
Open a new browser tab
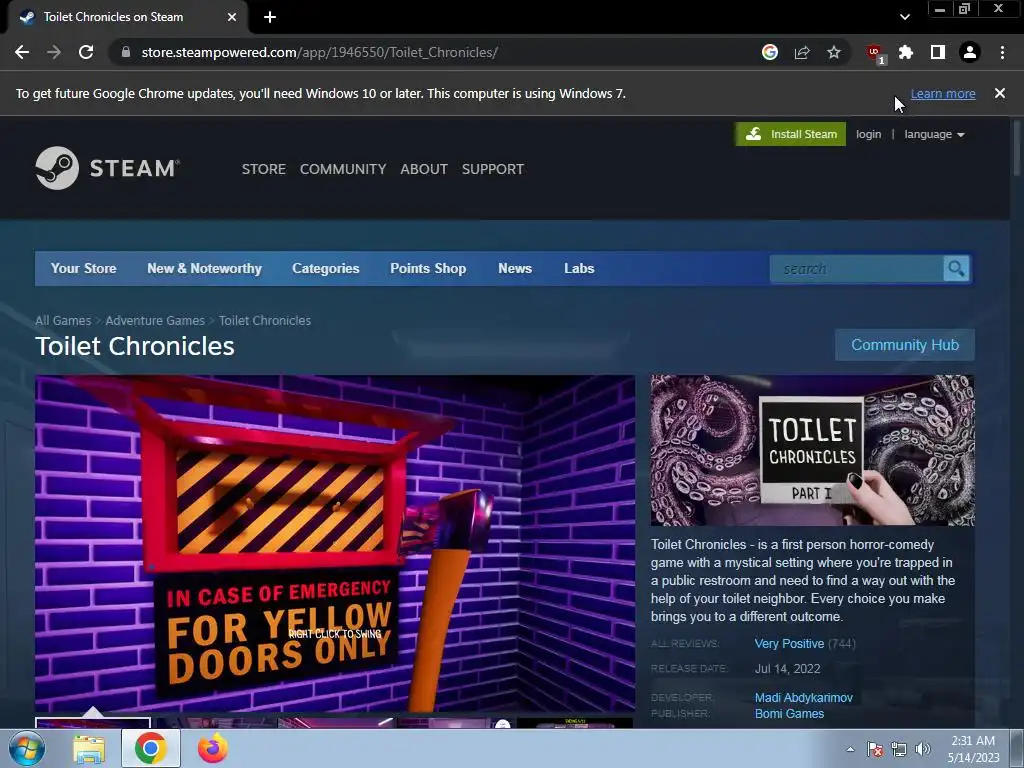click(x=270, y=17)
